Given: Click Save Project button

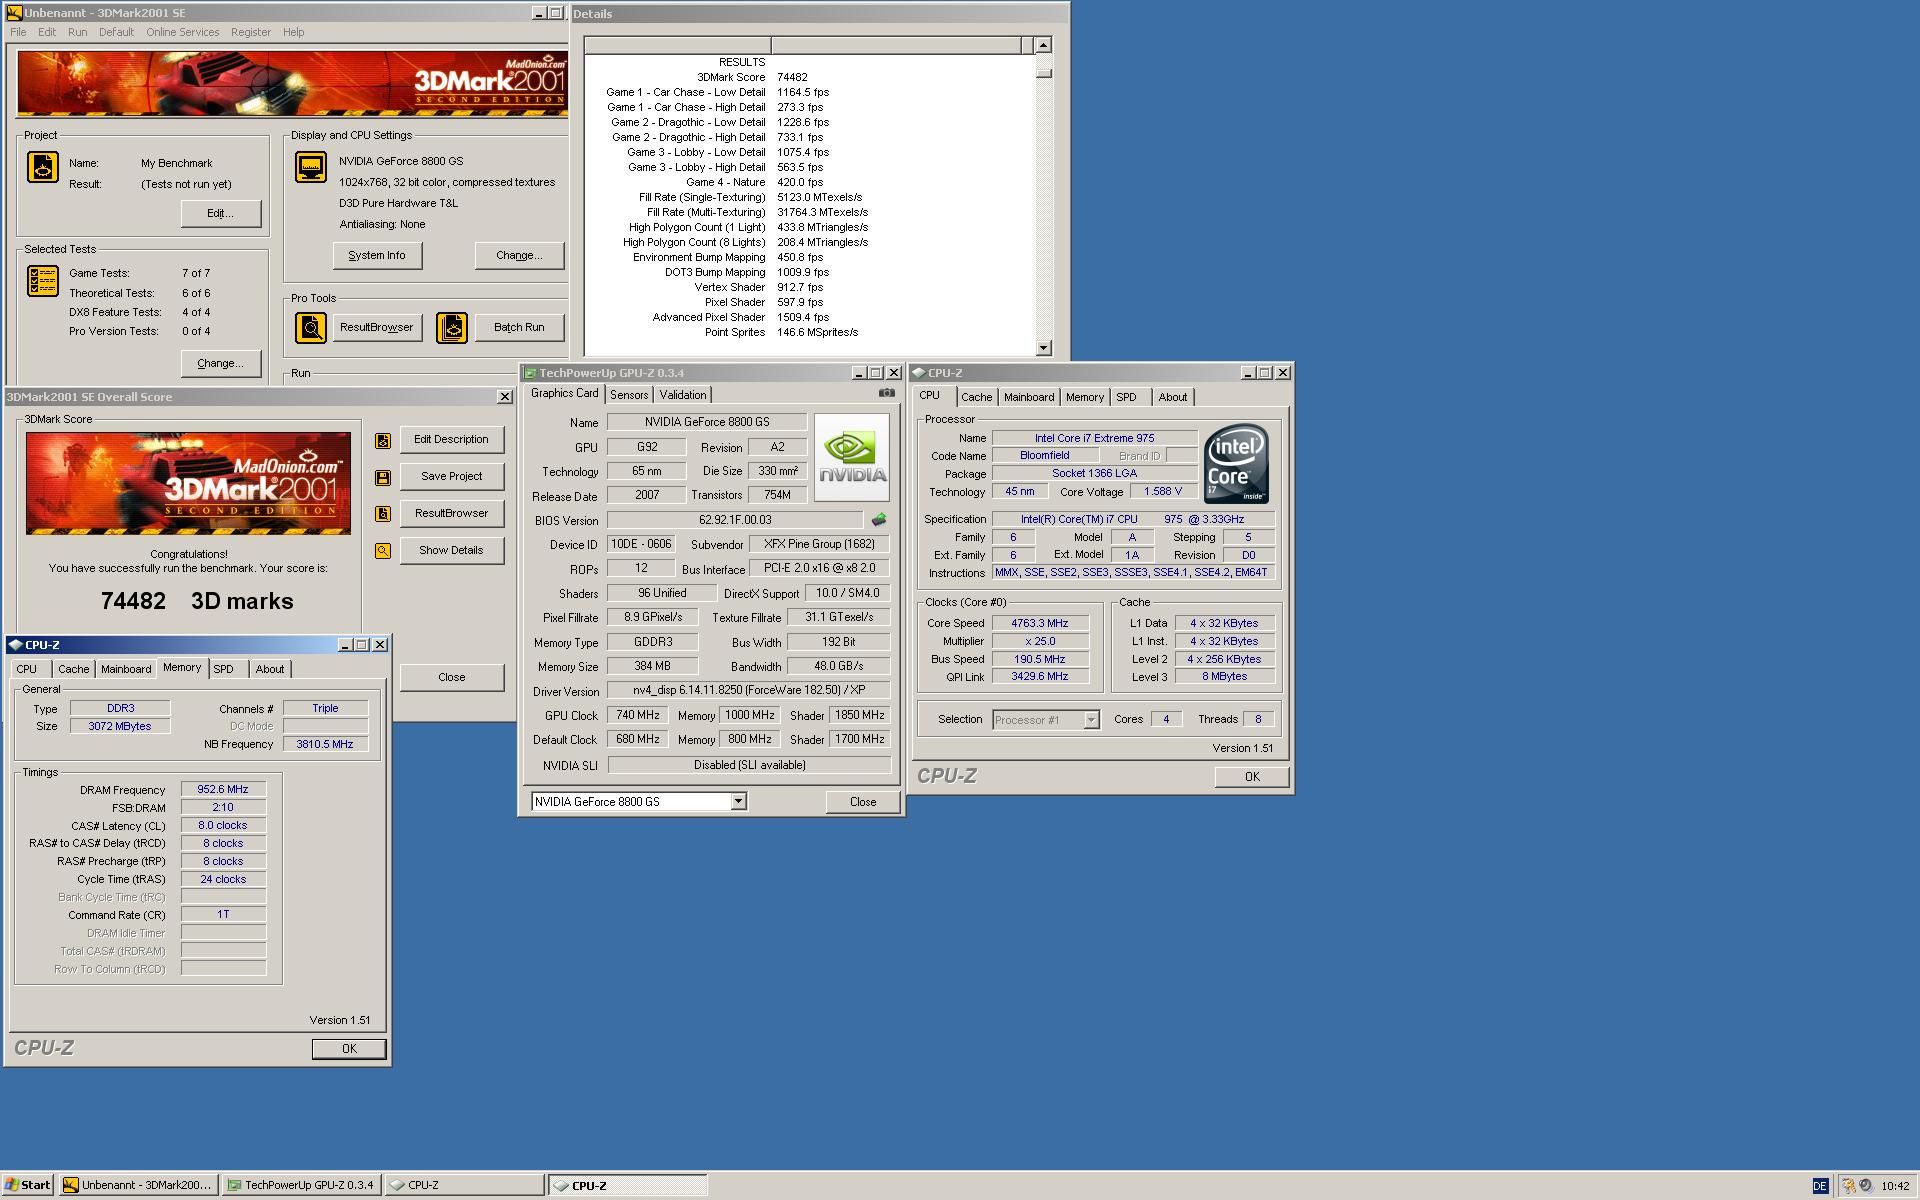Looking at the screenshot, I should (452, 477).
